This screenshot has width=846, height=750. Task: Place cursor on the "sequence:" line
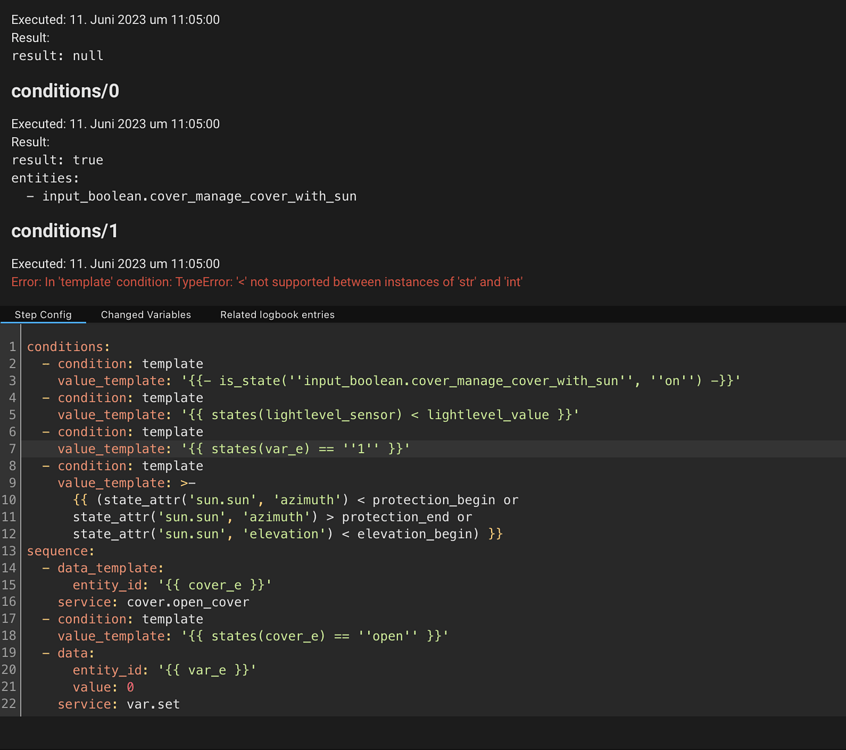(61, 551)
